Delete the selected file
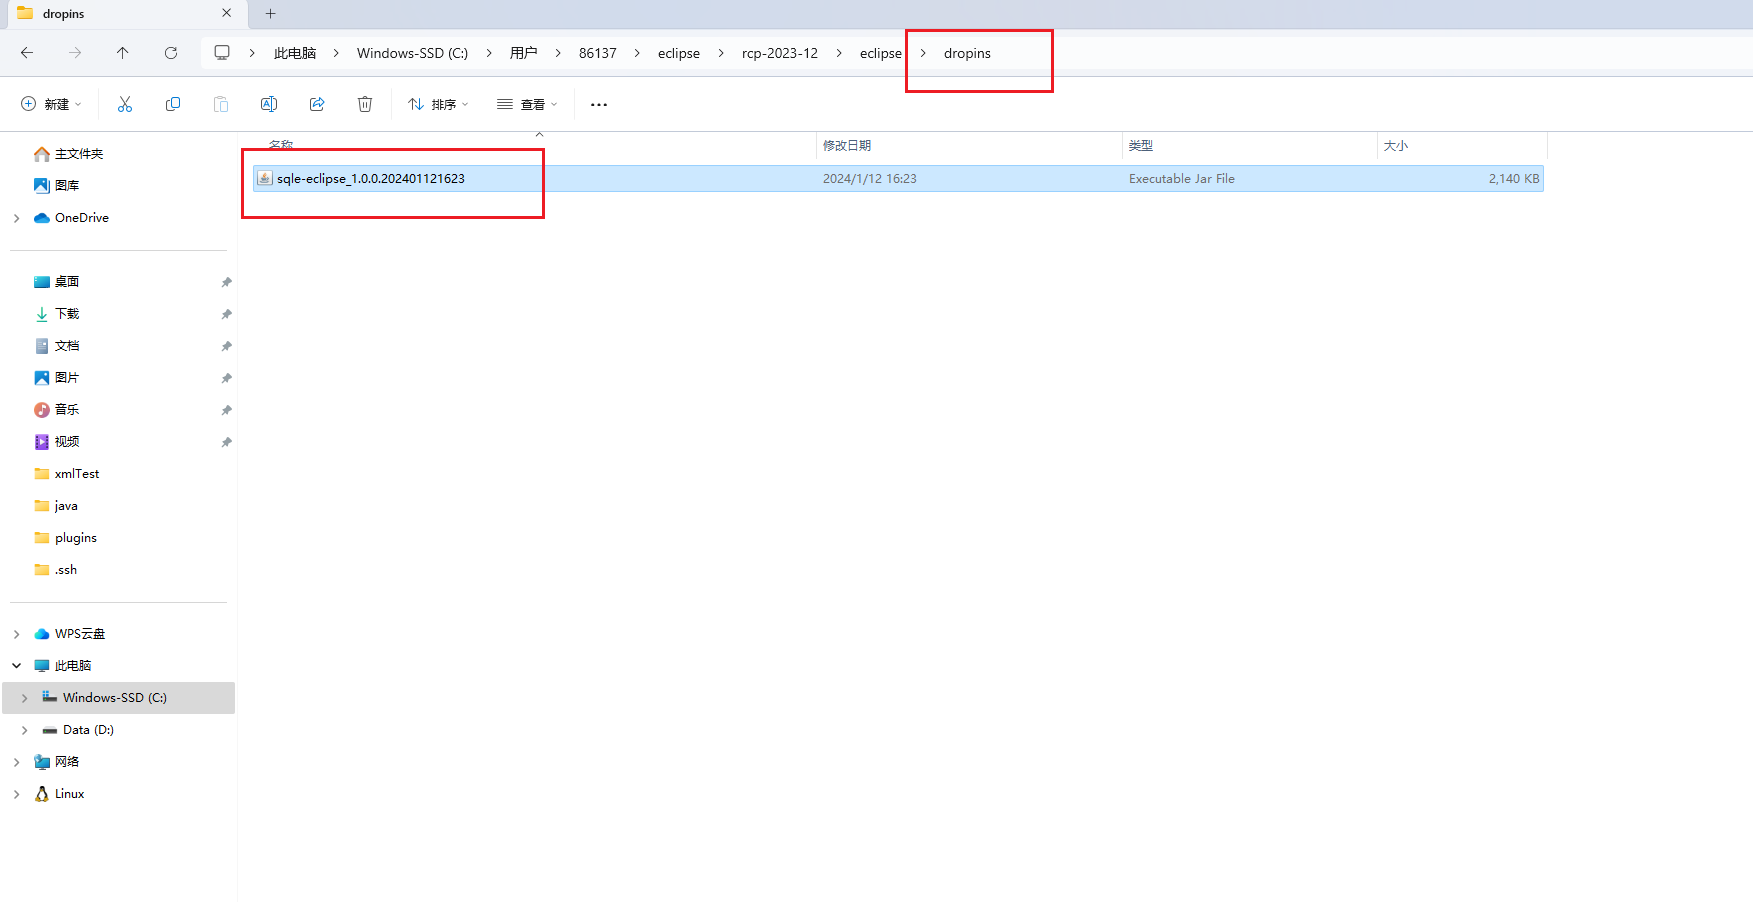The height and width of the screenshot is (902, 1753). tap(365, 104)
